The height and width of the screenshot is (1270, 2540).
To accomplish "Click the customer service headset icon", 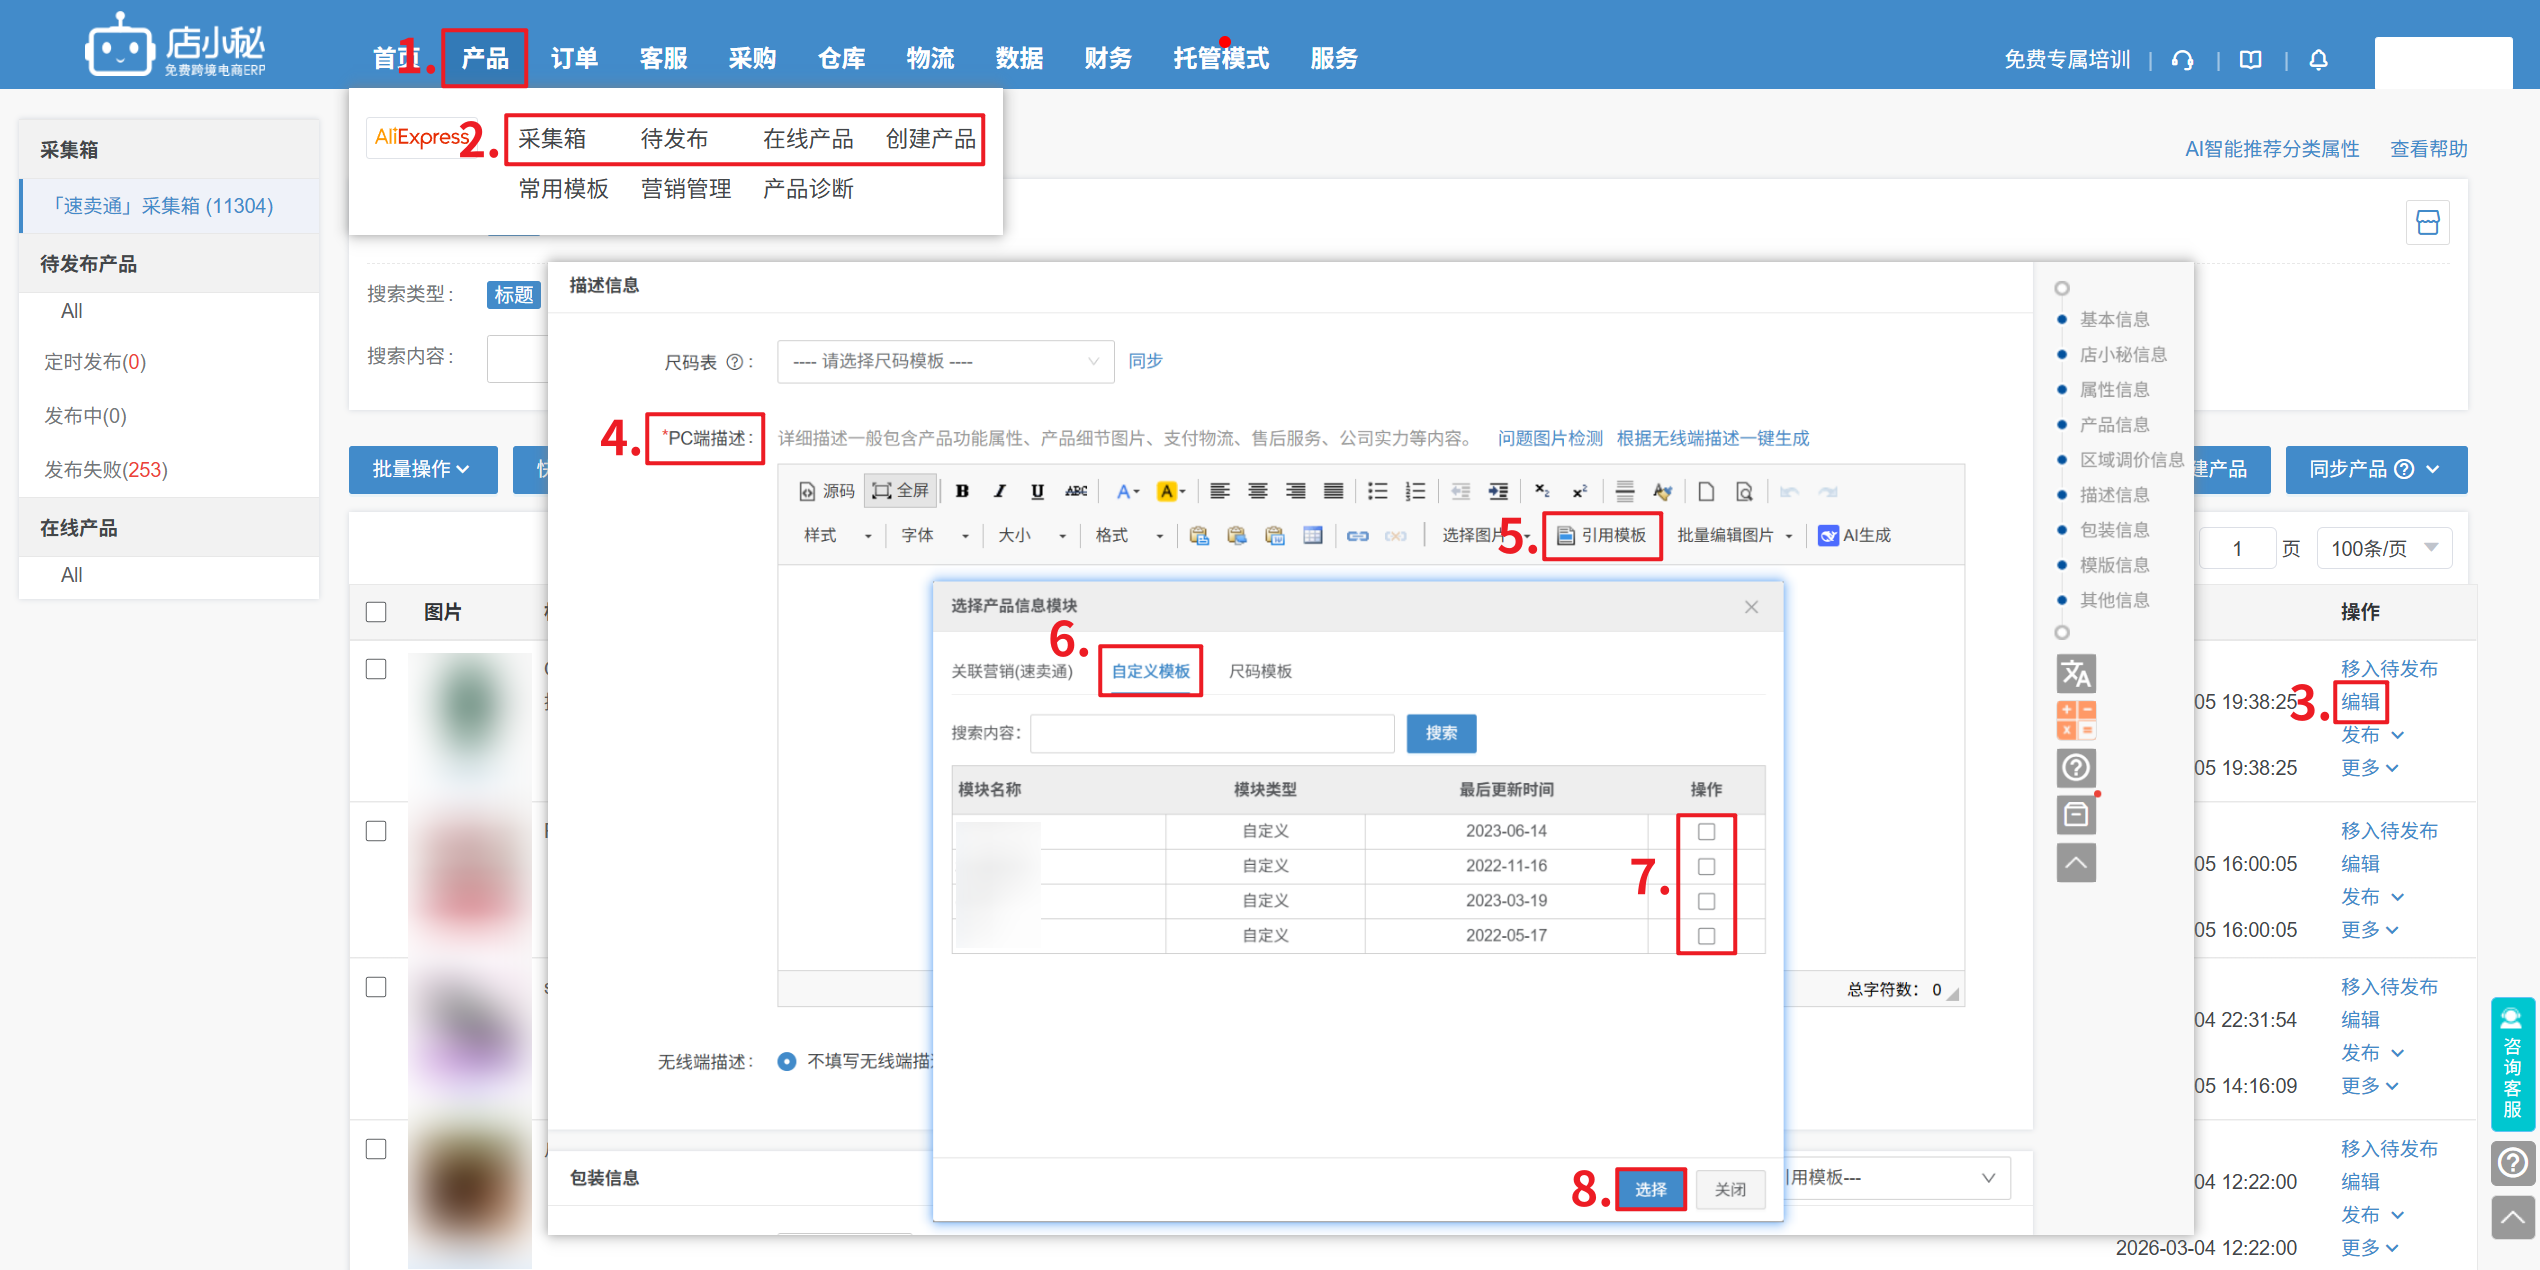I will [2182, 60].
